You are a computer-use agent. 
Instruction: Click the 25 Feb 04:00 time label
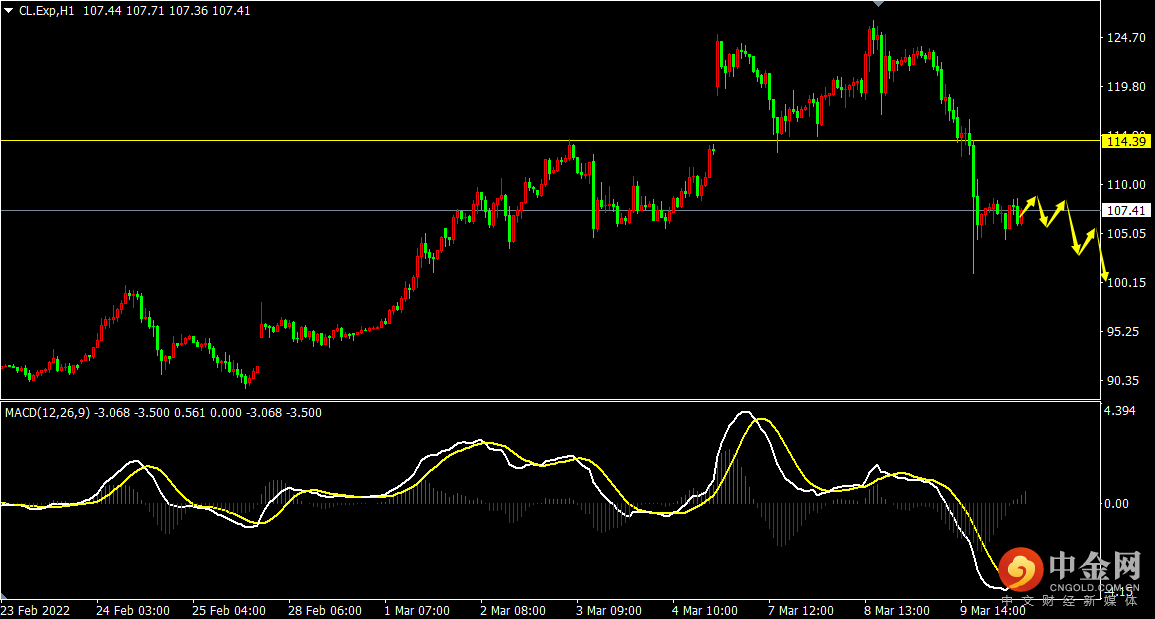(229, 611)
